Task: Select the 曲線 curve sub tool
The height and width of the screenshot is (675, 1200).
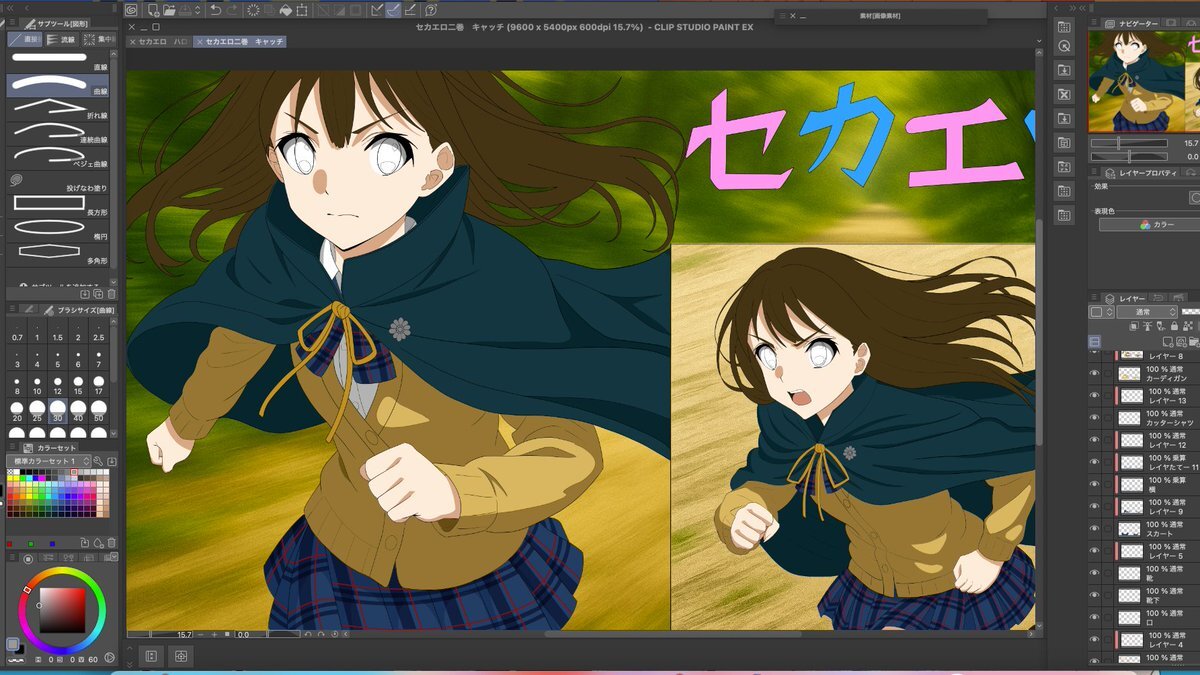Action: [60, 85]
